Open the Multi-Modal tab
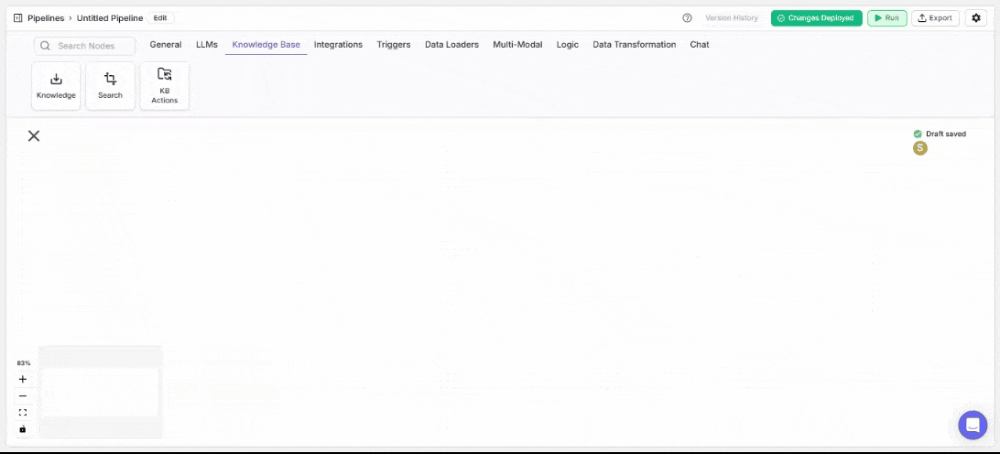The width and height of the screenshot is (1000, 454). click(x=517, y=45)
